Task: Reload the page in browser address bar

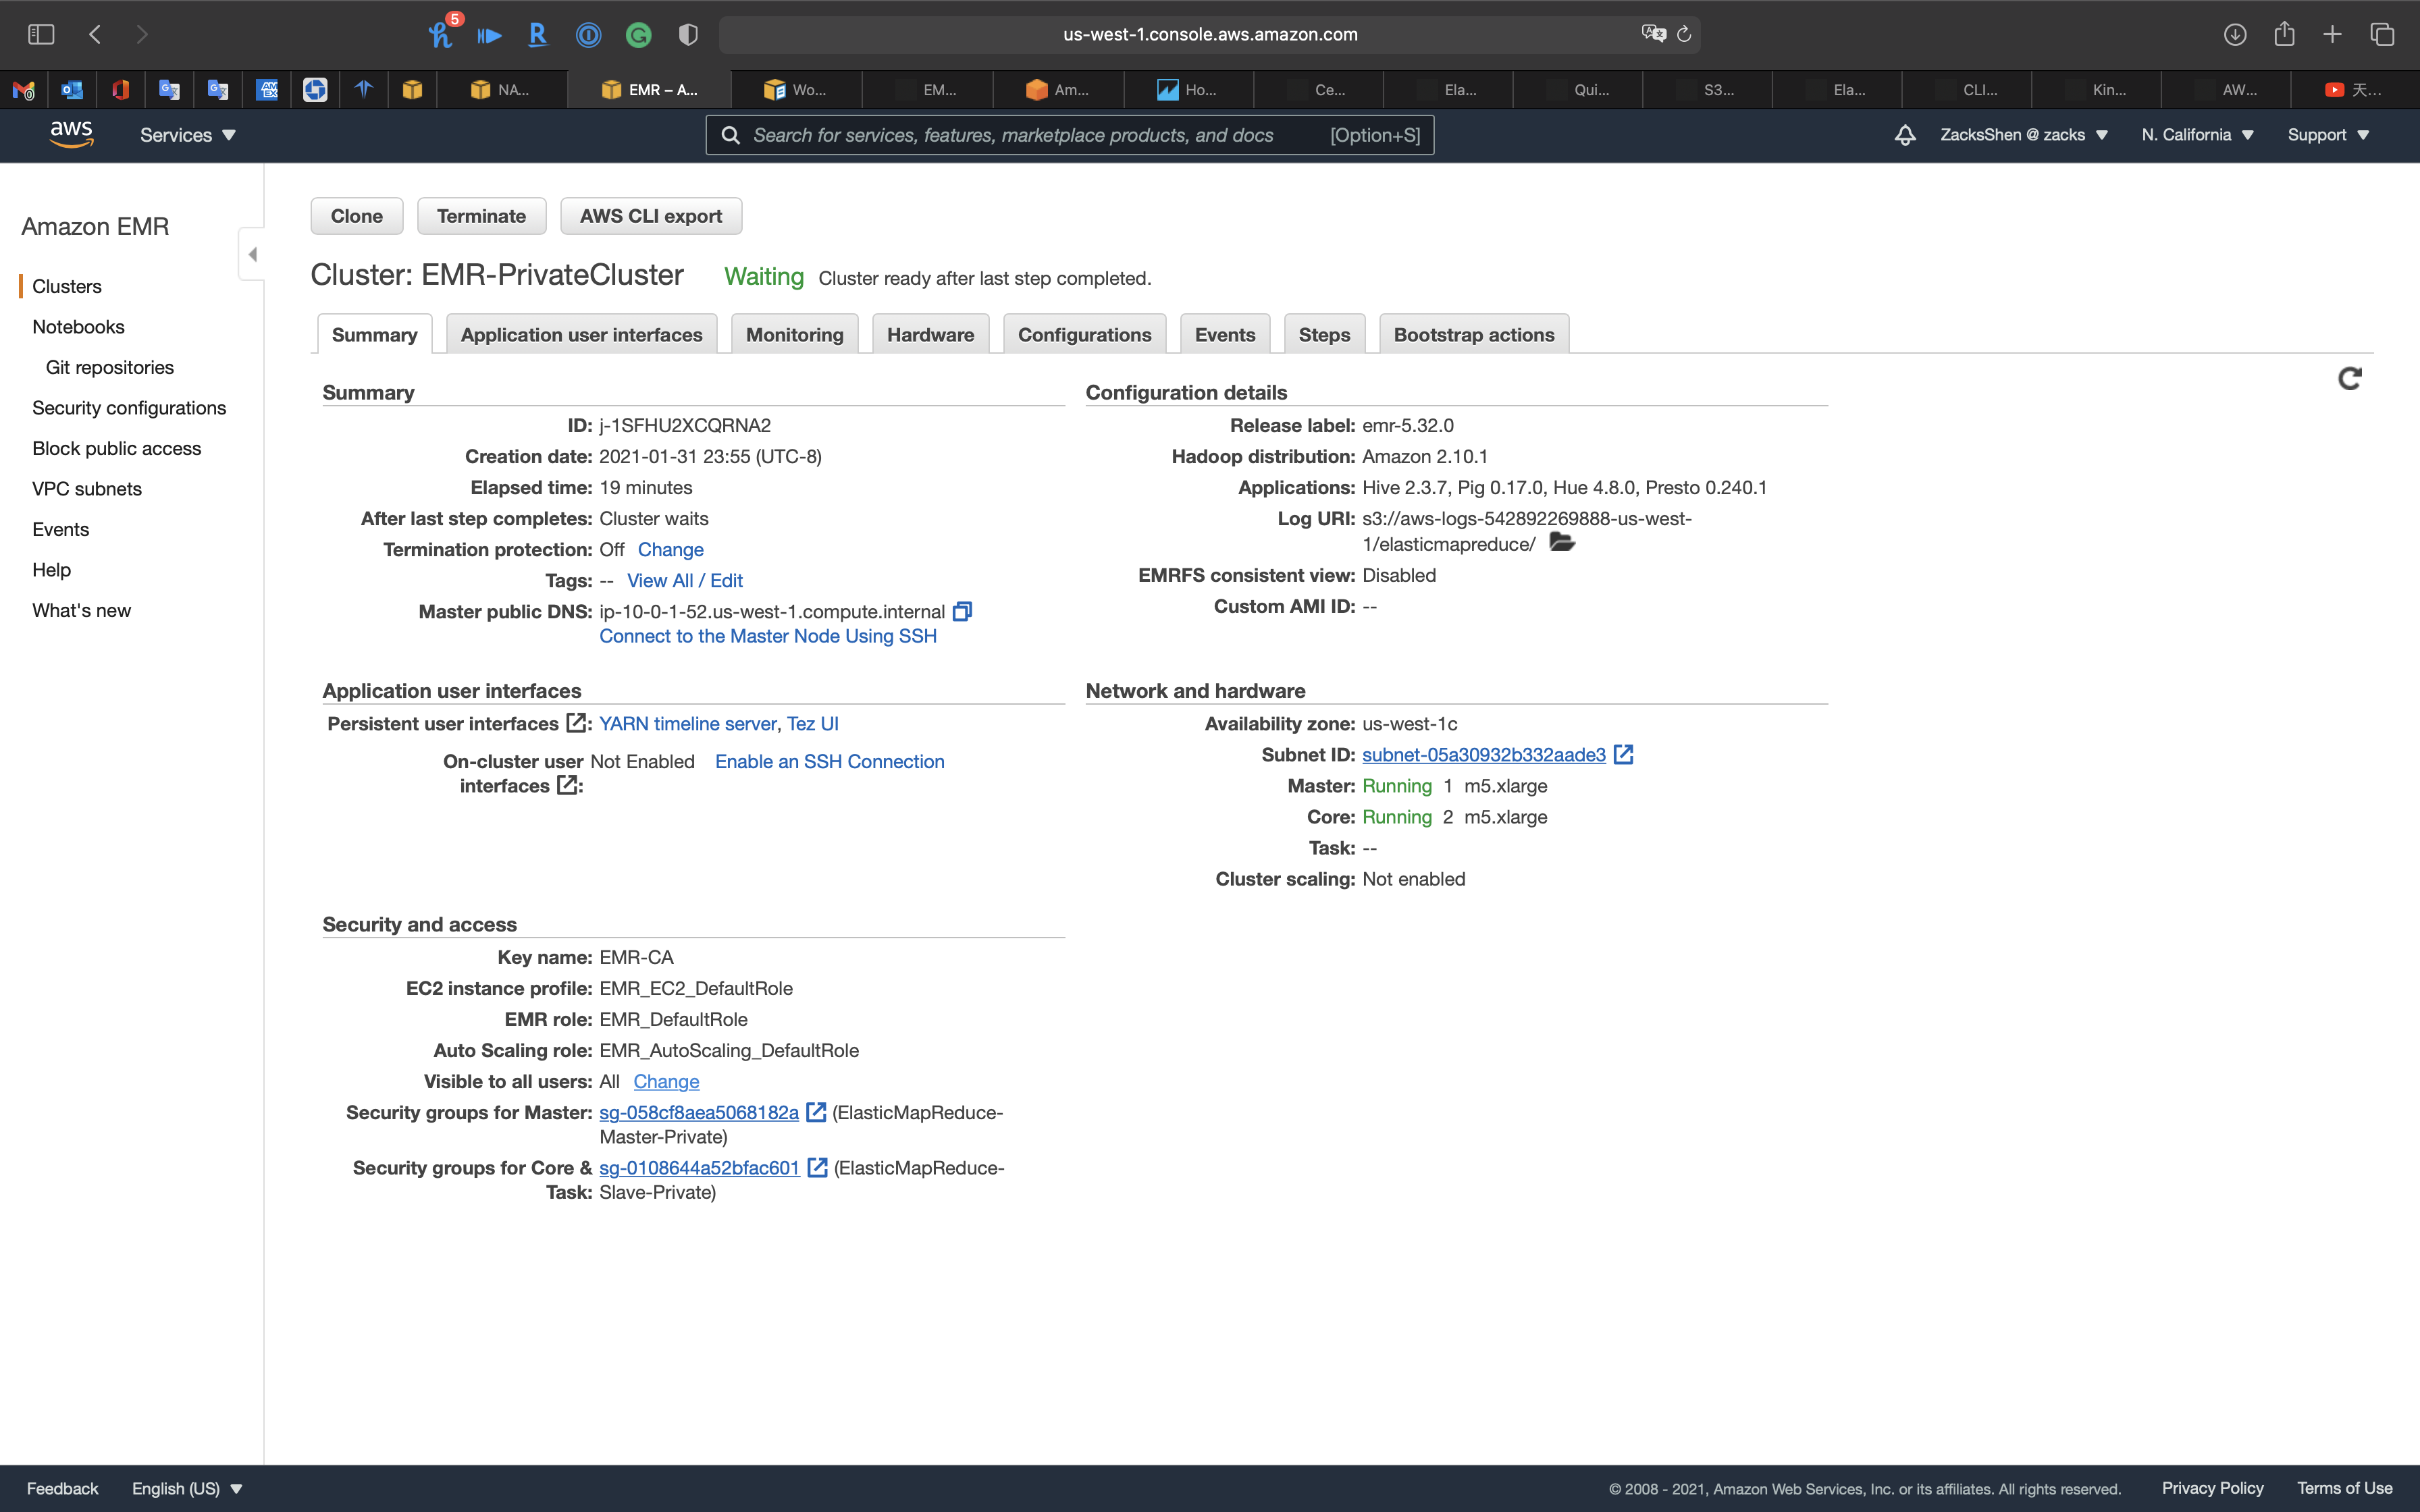Action: pyautogui.click(x=1684, y=34)
